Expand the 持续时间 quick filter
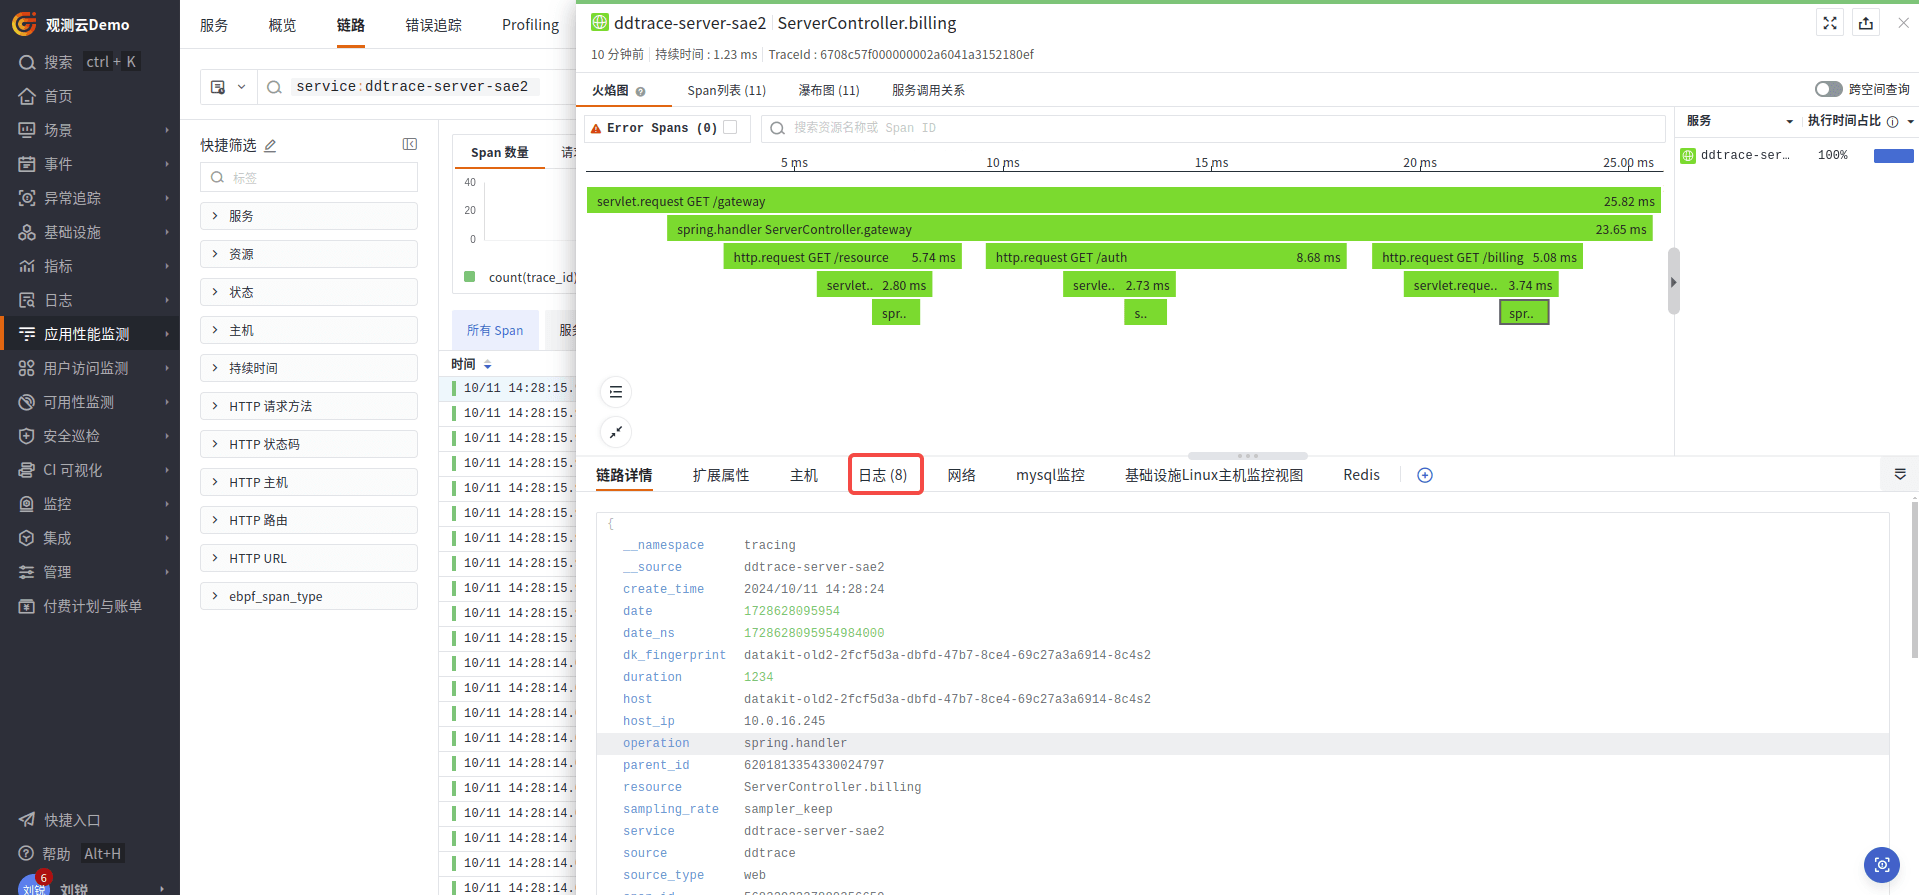 coord(309,368)
